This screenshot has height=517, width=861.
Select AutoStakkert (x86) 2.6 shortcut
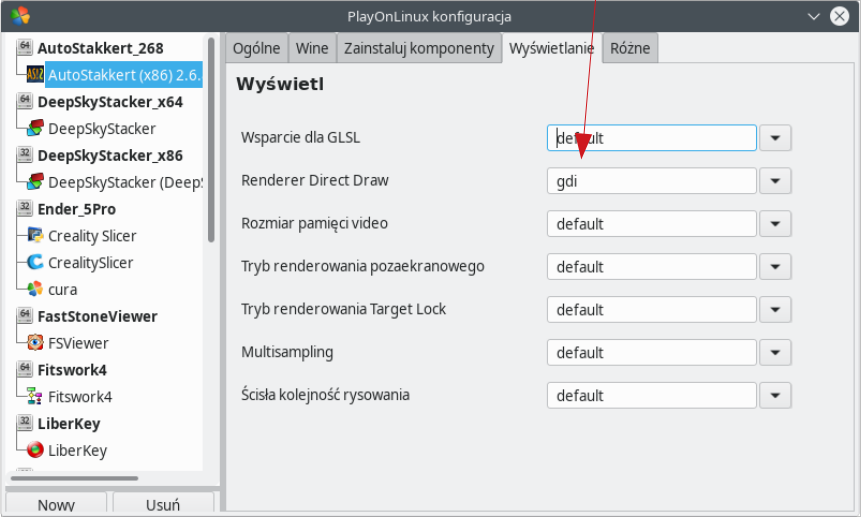coord(124,75)
